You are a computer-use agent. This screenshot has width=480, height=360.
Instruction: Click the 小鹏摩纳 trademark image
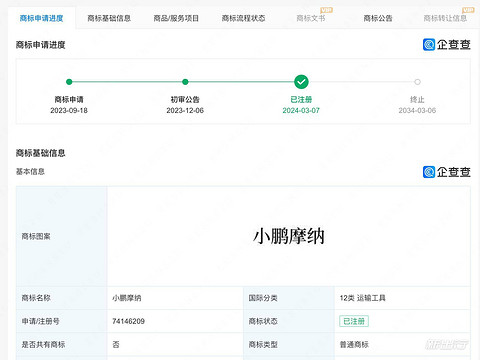tap(289, 236)
